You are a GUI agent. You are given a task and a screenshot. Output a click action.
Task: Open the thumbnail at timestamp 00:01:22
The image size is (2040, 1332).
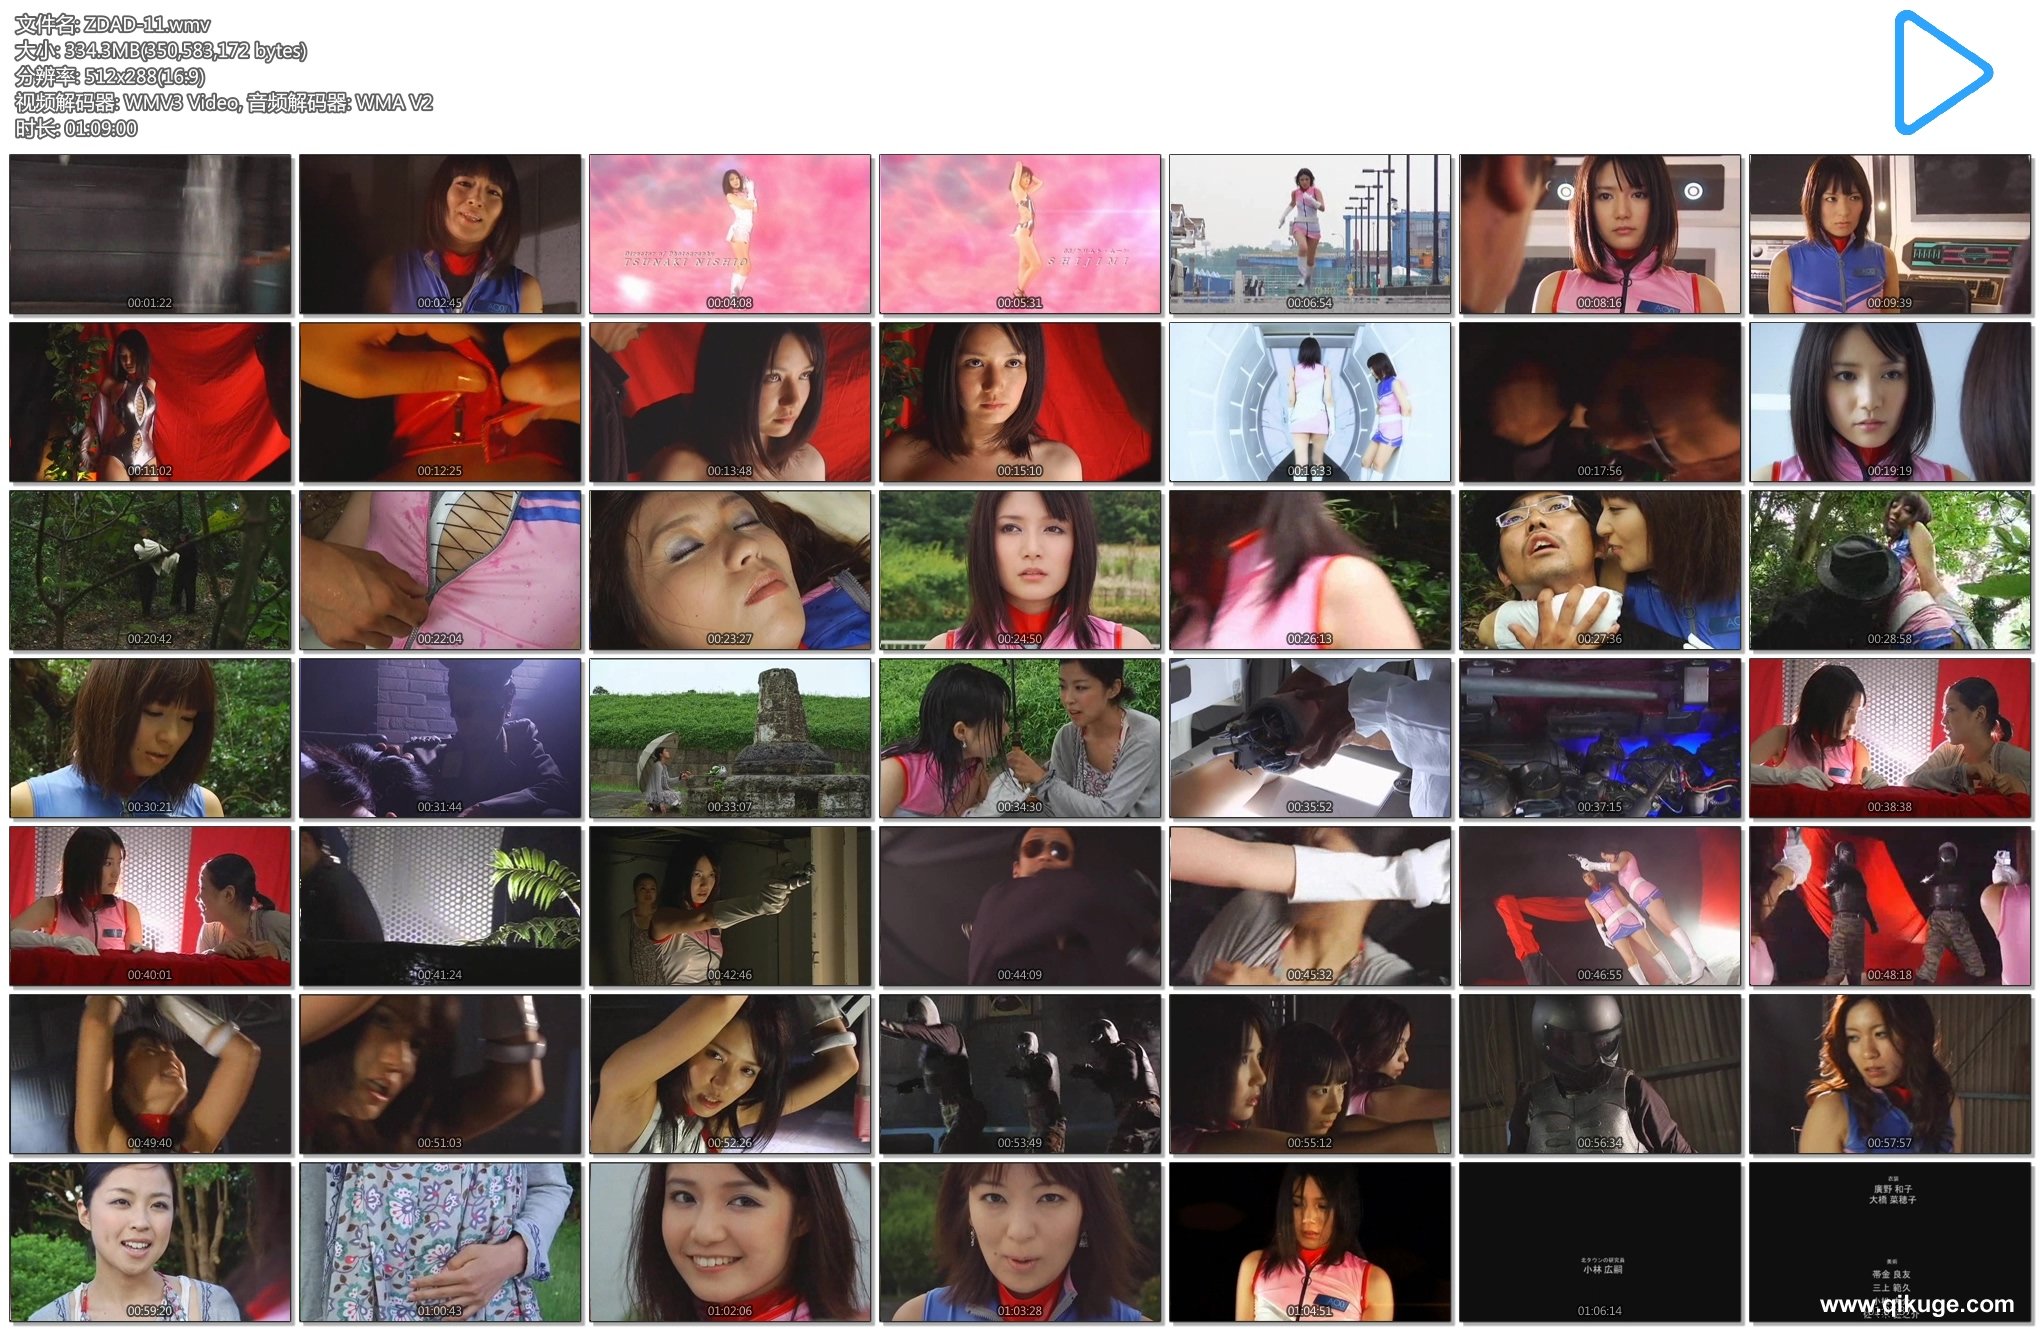[x=150, y=234]
